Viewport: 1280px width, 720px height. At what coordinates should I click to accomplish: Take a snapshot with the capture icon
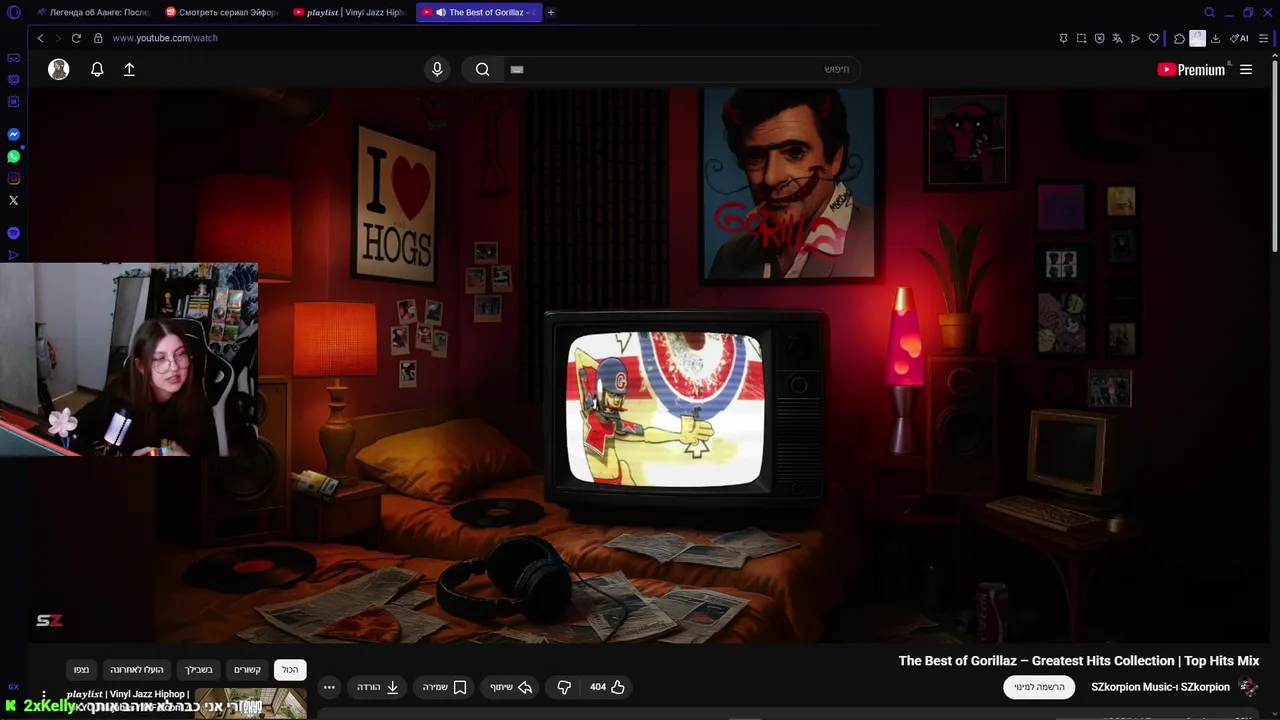(1081, 38)
